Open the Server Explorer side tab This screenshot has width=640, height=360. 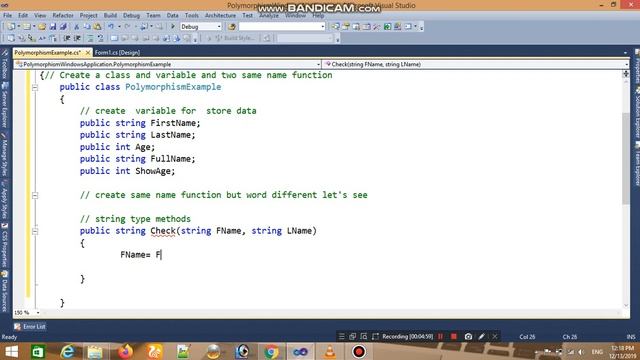point(5,105)
